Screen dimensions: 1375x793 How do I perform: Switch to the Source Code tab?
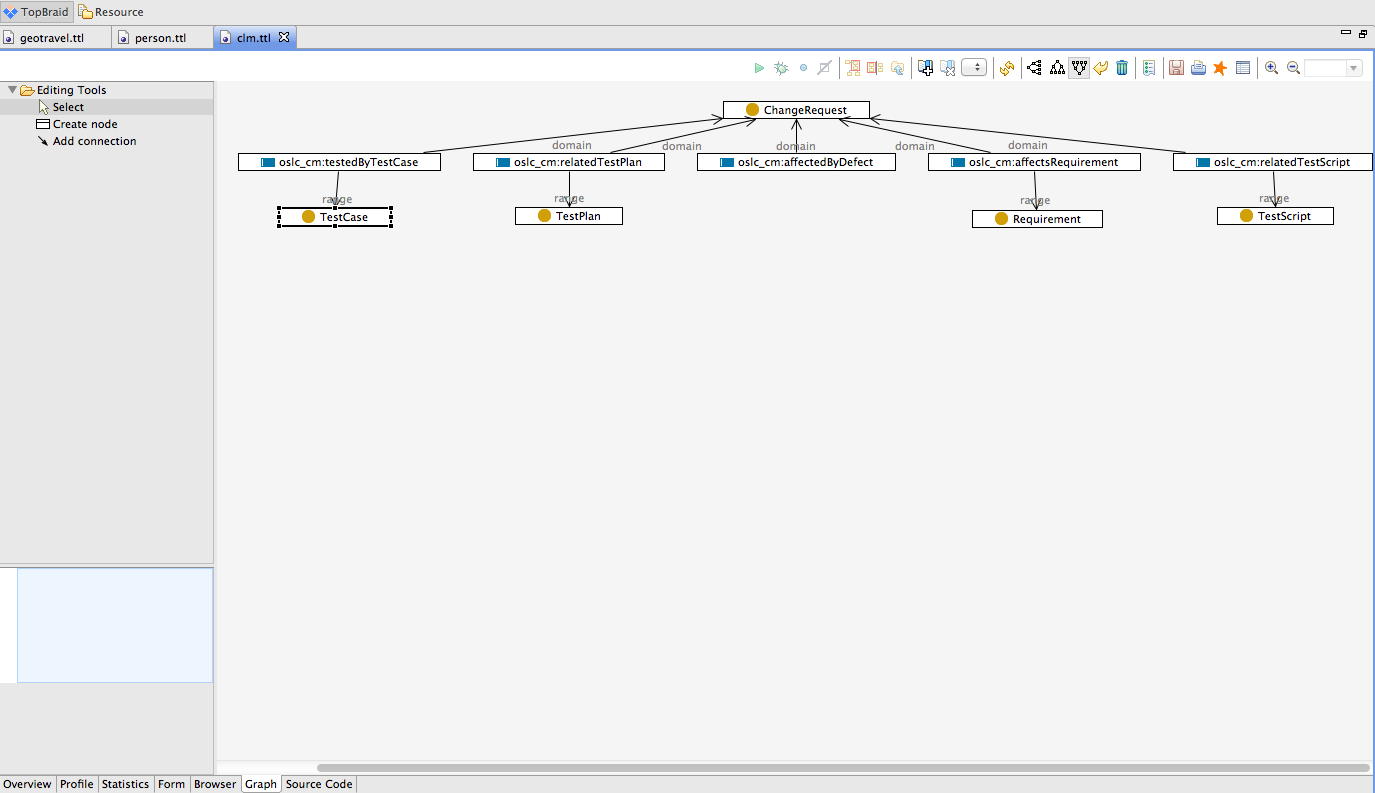pos(319,784)
